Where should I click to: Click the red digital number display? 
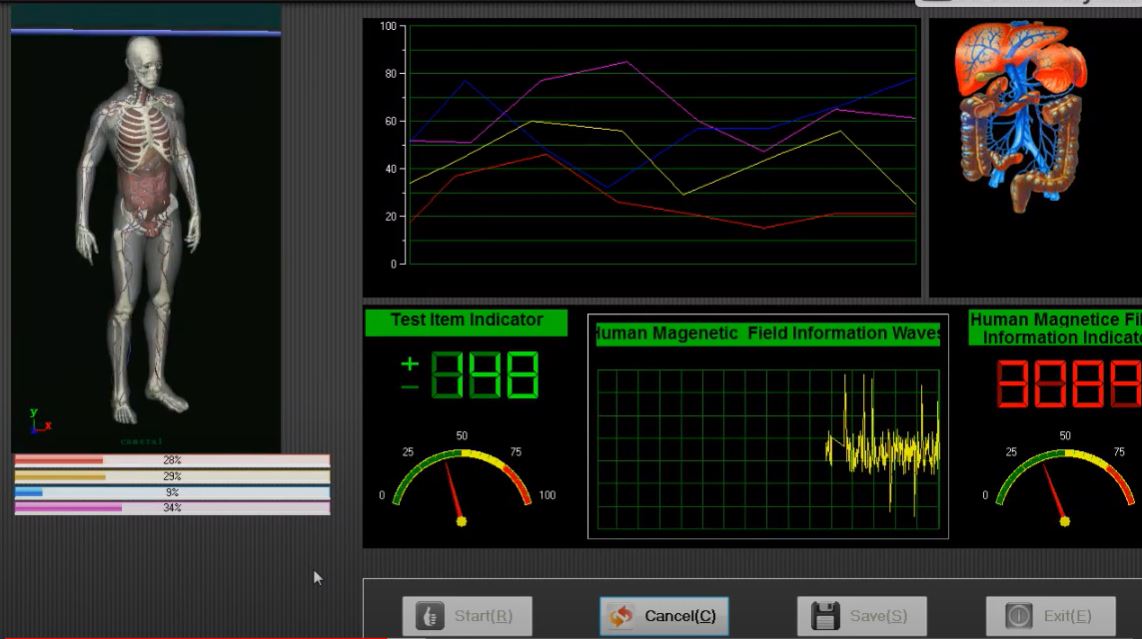pyautogui.click(x=1068, y=384)
